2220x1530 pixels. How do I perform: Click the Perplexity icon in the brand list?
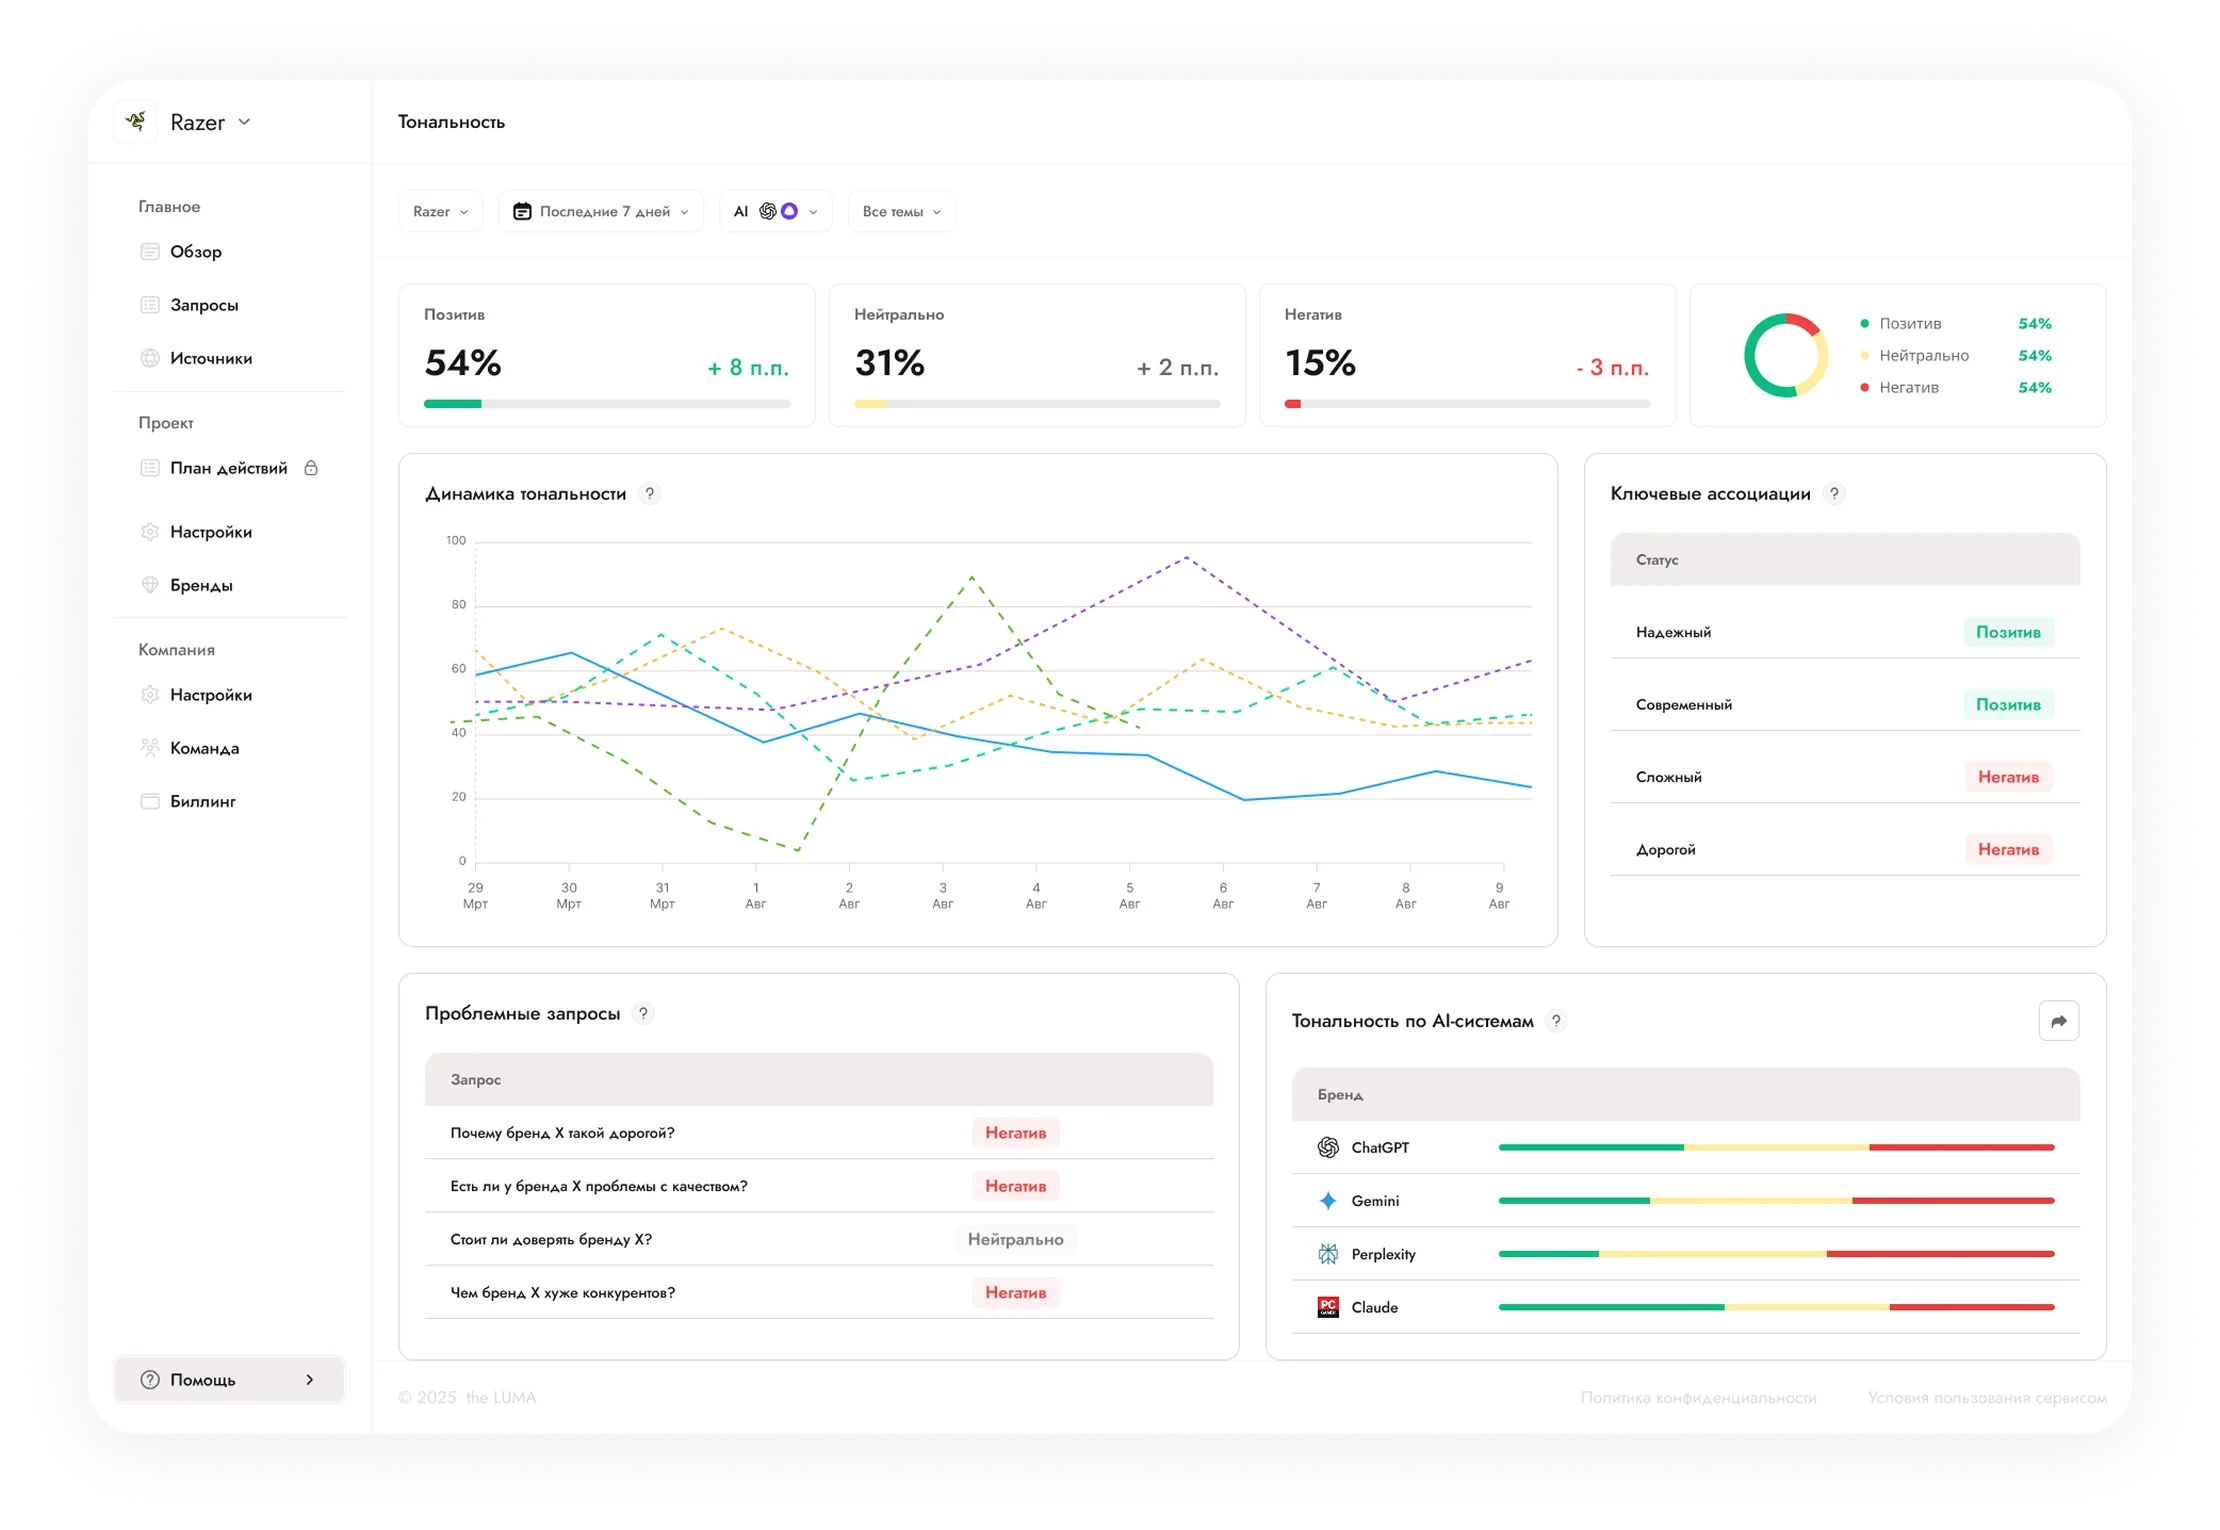coord(1328,1254)
